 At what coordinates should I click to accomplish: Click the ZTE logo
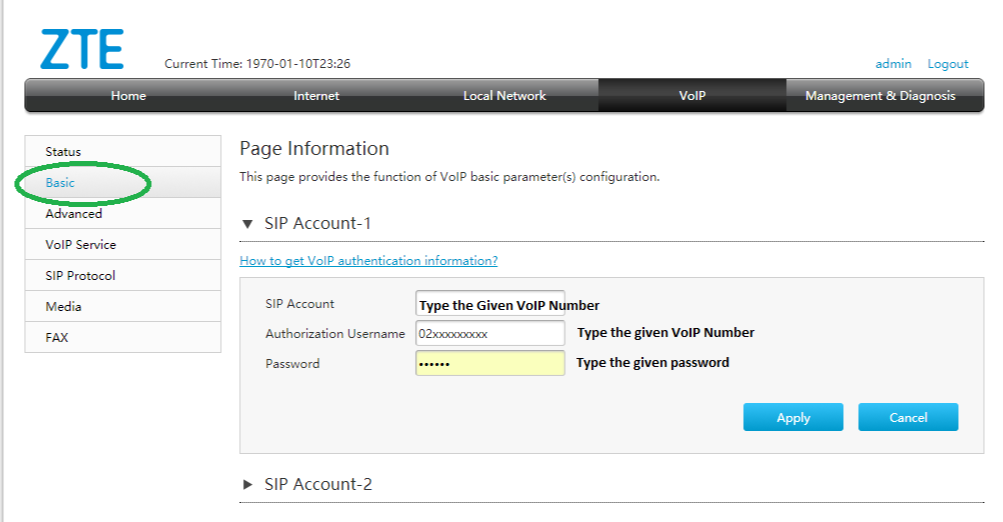click(82, 49)
